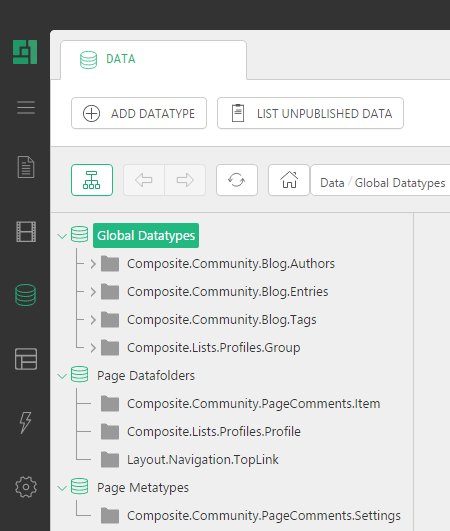Select the Data perspective database icon
The image size is (450, 531).
(25, 295)
